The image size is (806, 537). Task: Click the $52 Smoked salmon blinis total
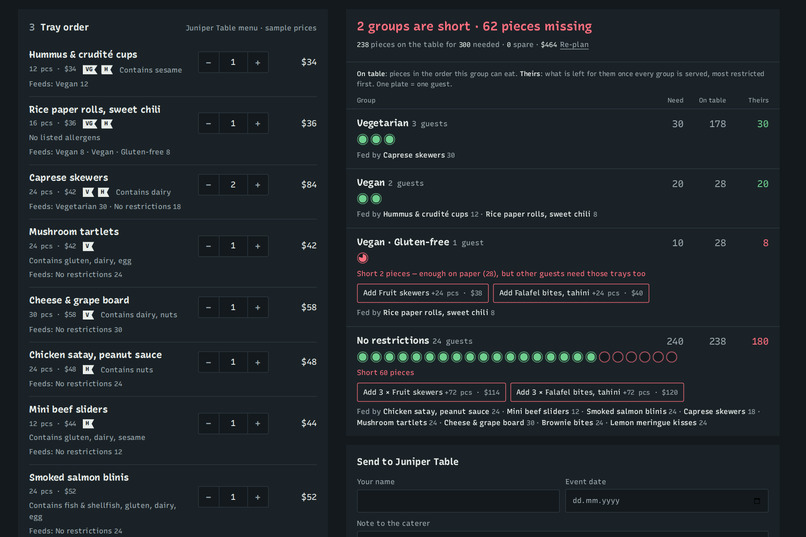click(x=309, y=497)
